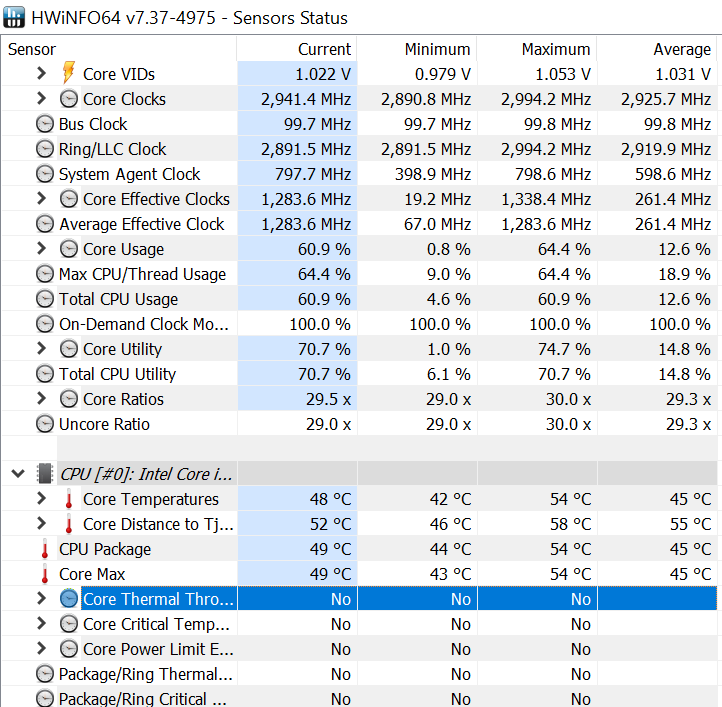The height and width of the screenshot is (707, 722).
Task: Click the clock icon beside Average Effective Clock
Action: click(x=45, y=224)
